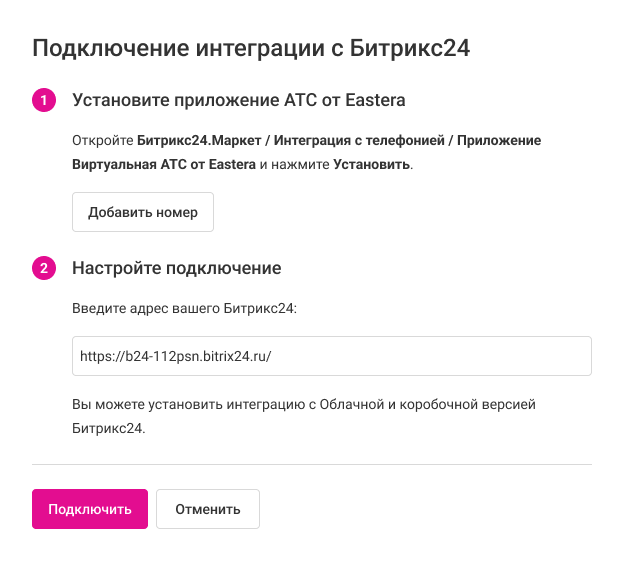This screenshot has height=561, width=624.
Task: Select heading Установите приложение АТС от Eastera
Action: tap(238, 100)
